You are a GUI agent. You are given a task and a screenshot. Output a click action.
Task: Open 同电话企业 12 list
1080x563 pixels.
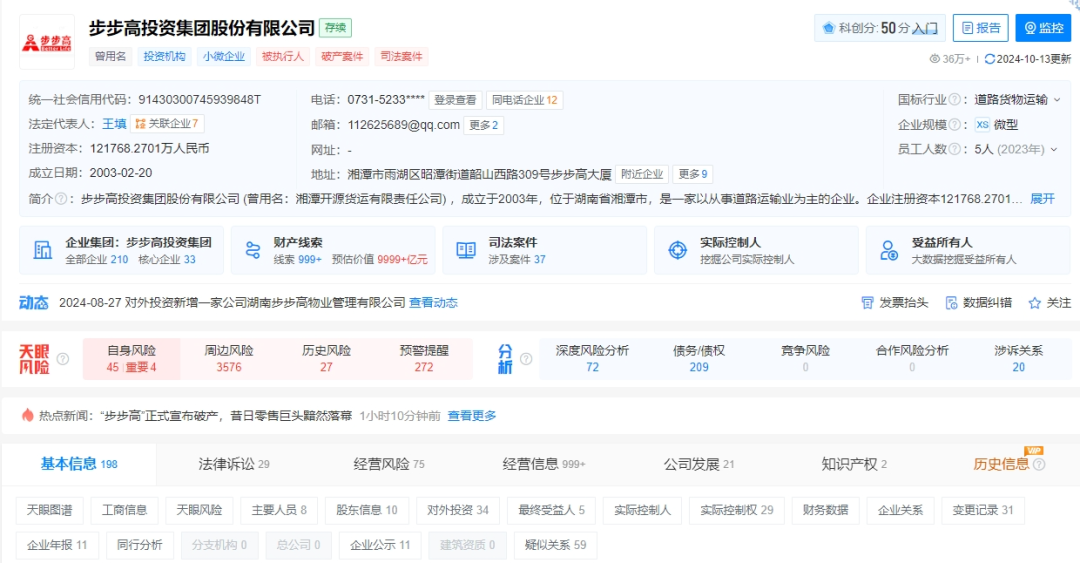click(x=524, y=100)
